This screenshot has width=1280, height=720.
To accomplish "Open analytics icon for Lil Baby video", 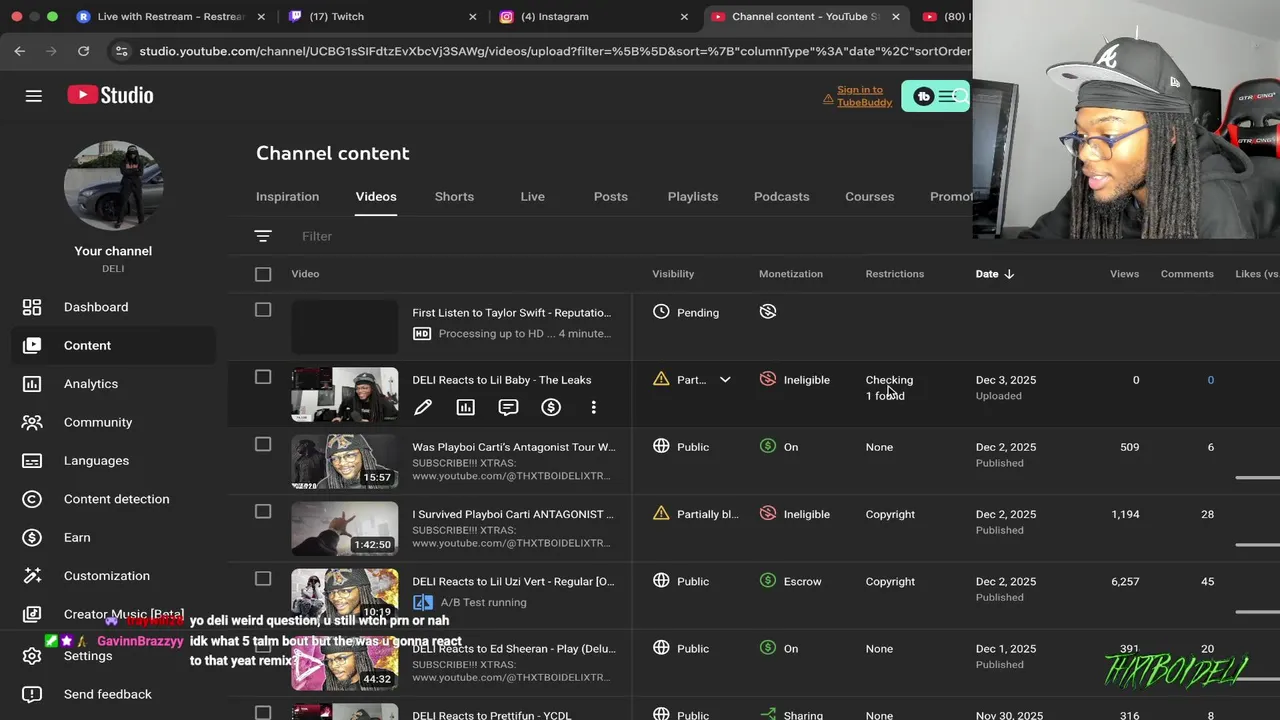I will coord(466,407).
